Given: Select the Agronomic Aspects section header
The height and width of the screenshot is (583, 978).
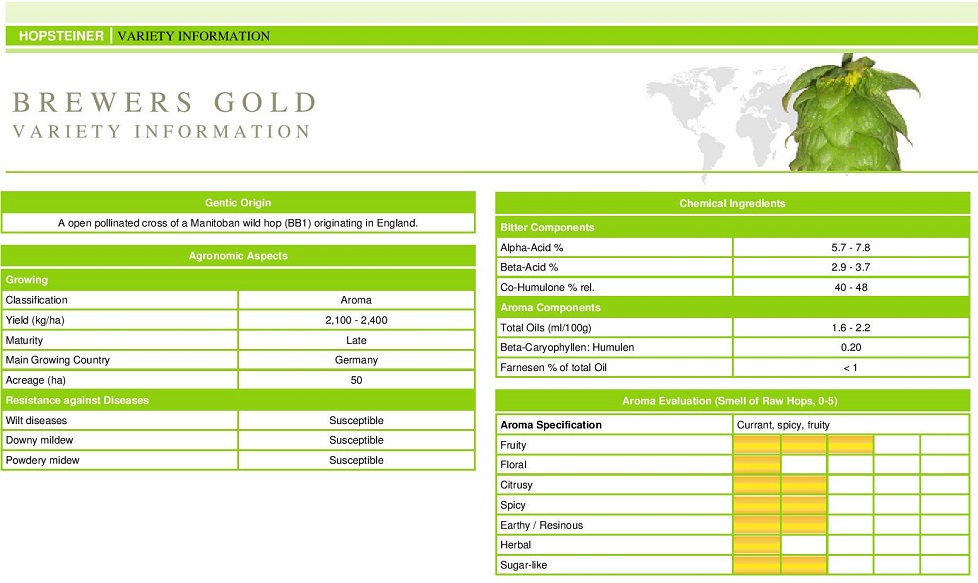Looking at the screenshot, I should 238,256.
